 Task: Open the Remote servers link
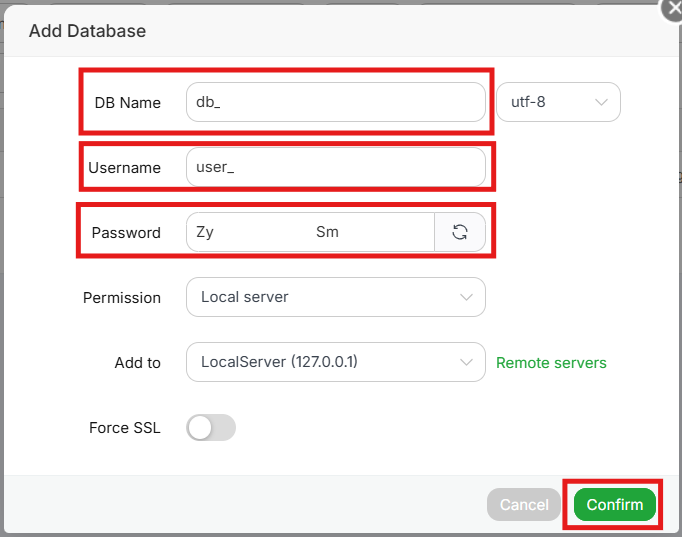pos(551,362)
